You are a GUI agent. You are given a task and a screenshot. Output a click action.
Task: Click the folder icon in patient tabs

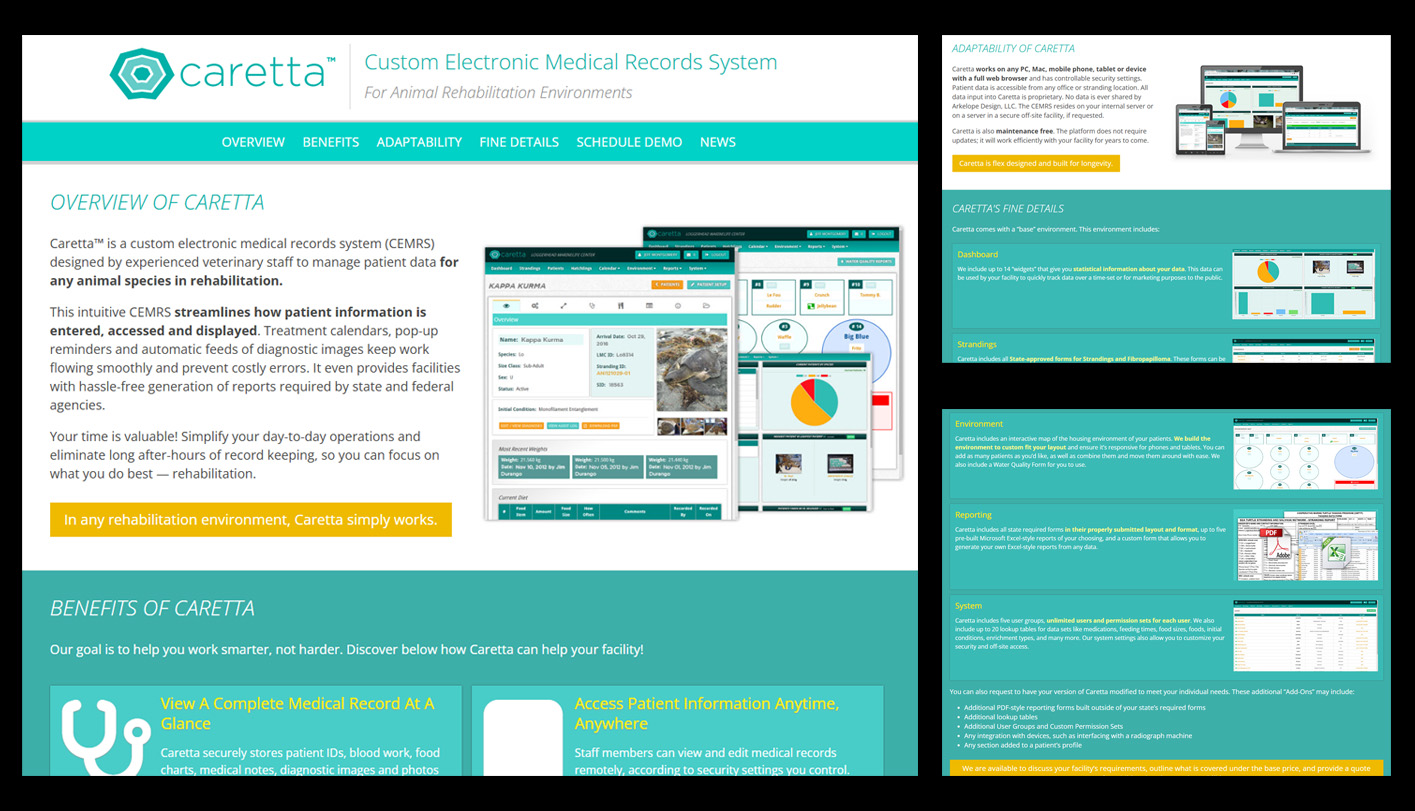(706, 306)
